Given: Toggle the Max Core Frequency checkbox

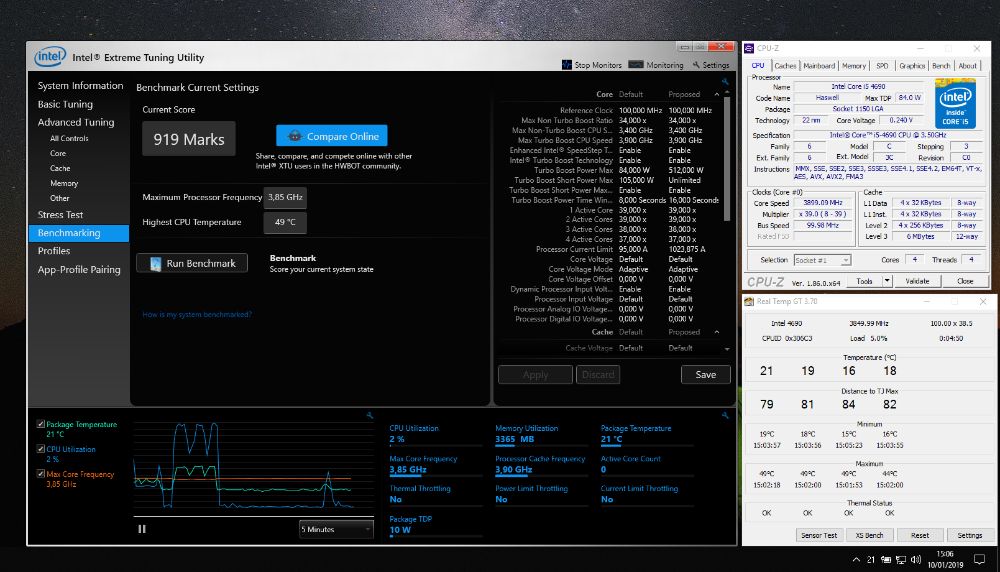Looking at the screenshot, I should coord(41,474).
